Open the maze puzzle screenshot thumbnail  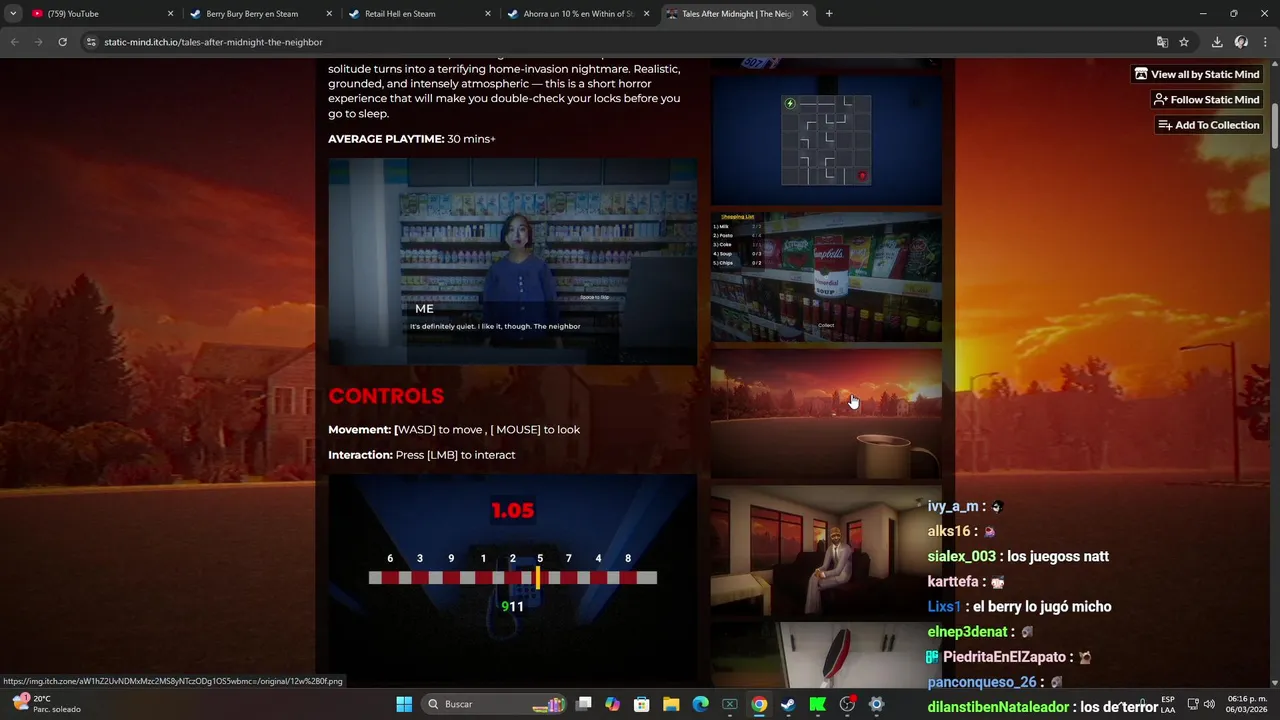[x=826, y=140]
